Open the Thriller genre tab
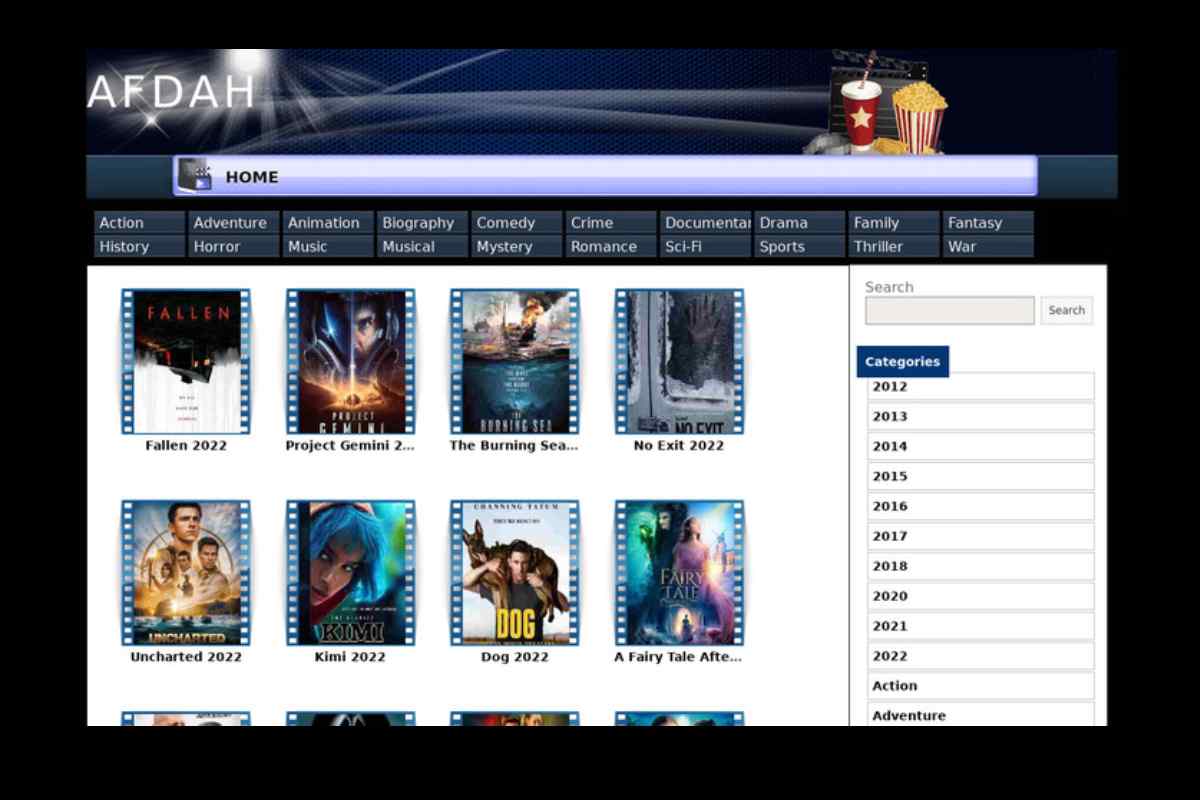Screen dimensions: 1200x800 [894, 247]
